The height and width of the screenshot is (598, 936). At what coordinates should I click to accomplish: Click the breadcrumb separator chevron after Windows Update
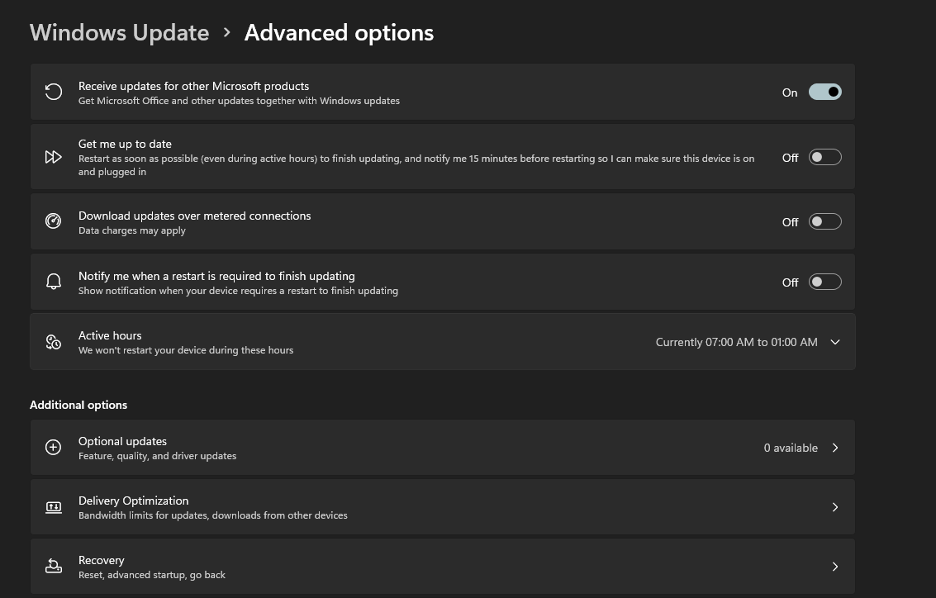(x=227, y=33)
